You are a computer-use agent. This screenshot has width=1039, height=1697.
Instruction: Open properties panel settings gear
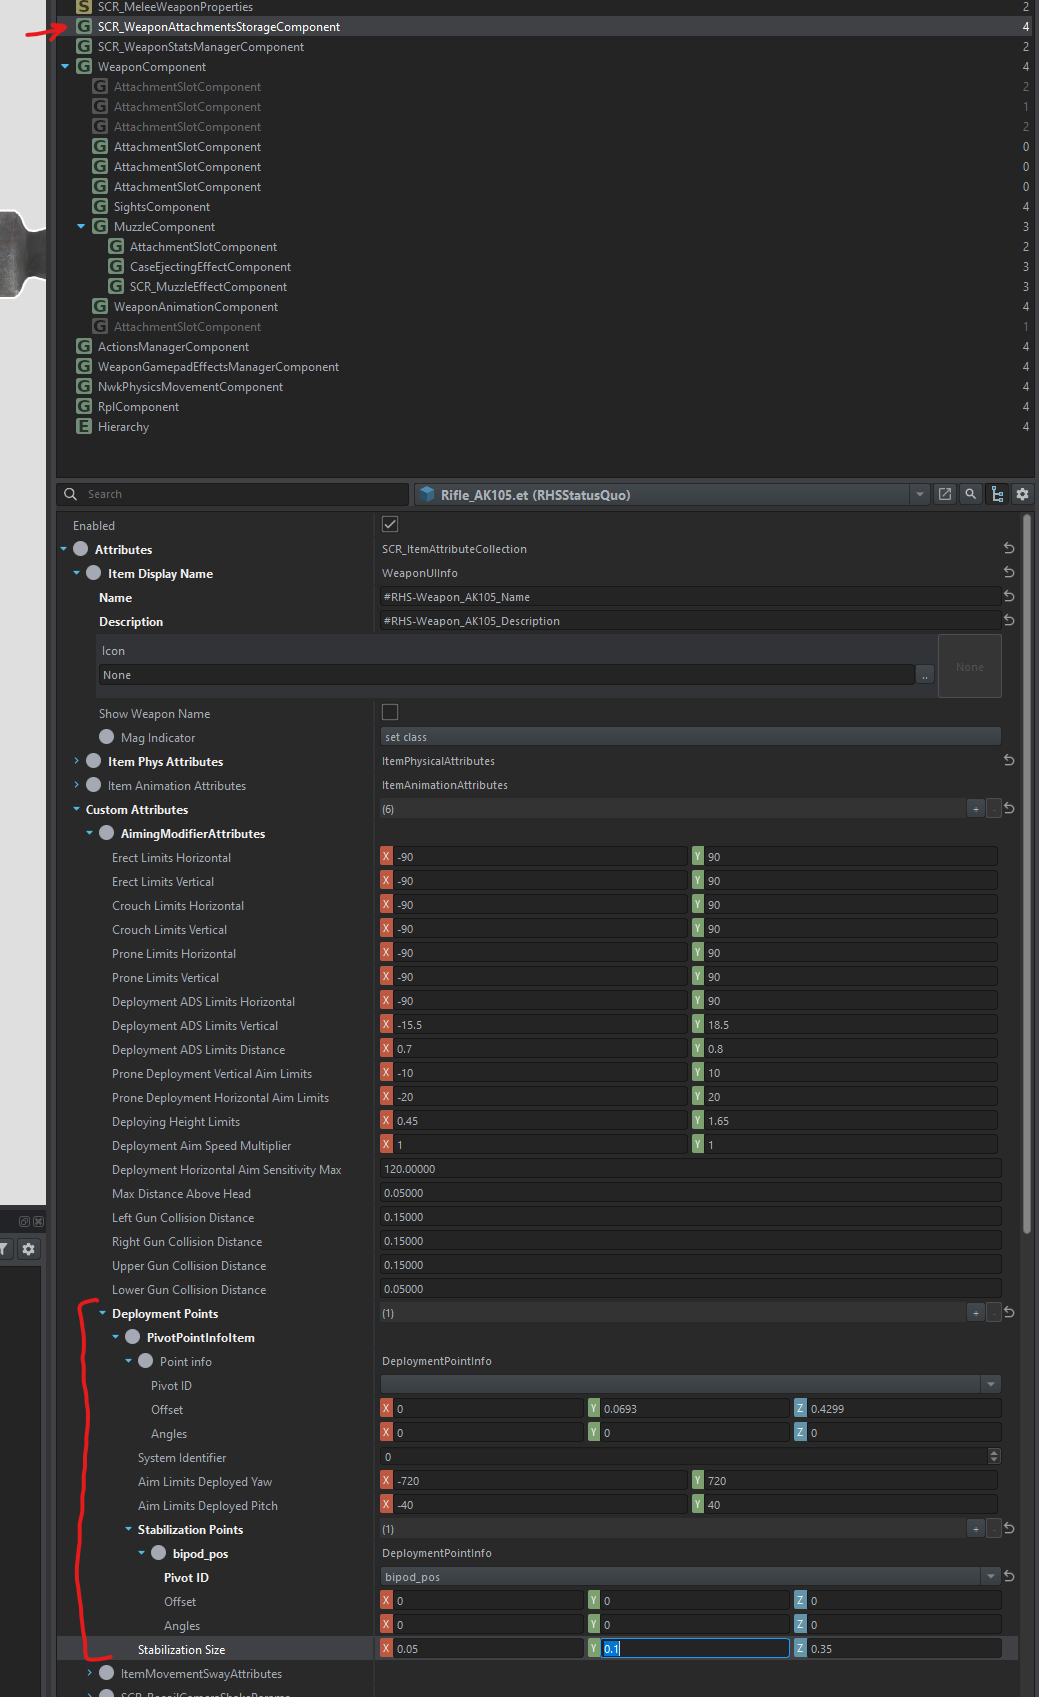(x=1022, y=494)
